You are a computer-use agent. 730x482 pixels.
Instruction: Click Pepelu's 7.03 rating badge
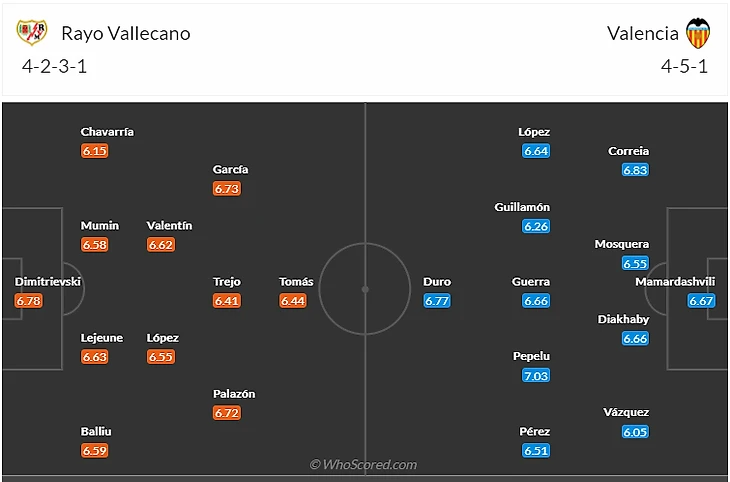[x=536, y=376]
